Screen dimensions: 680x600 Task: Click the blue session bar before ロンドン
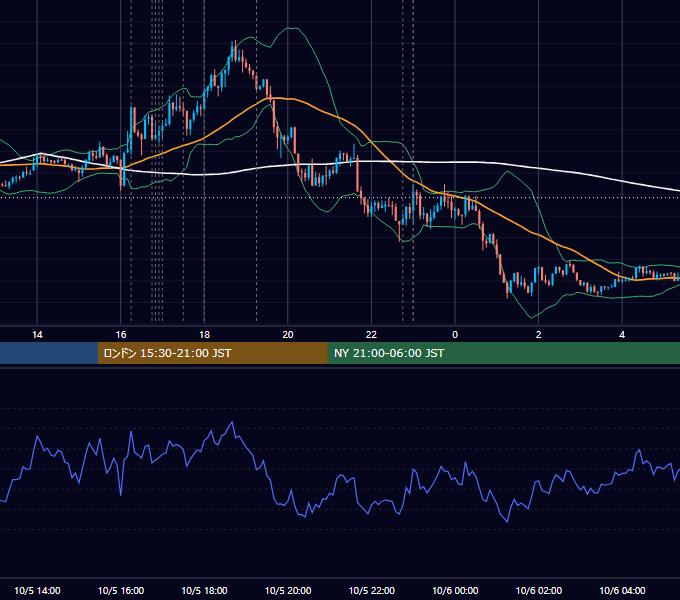click(x=49, y=353)
